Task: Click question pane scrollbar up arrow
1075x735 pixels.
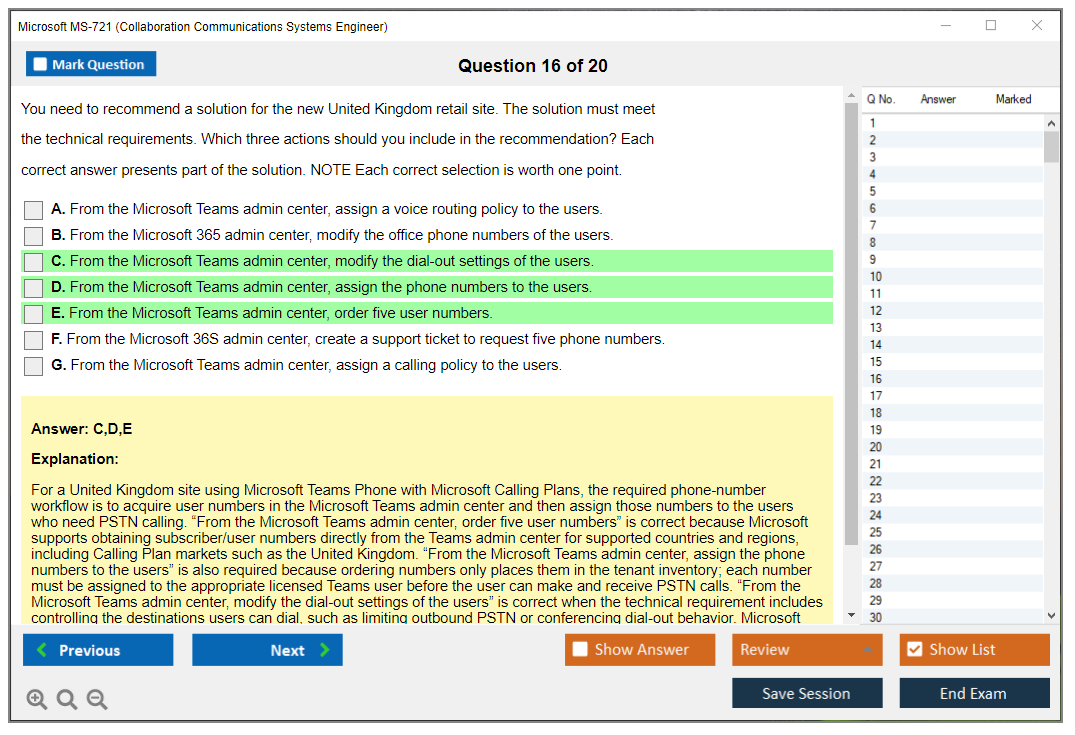Action: pos(851,95)
